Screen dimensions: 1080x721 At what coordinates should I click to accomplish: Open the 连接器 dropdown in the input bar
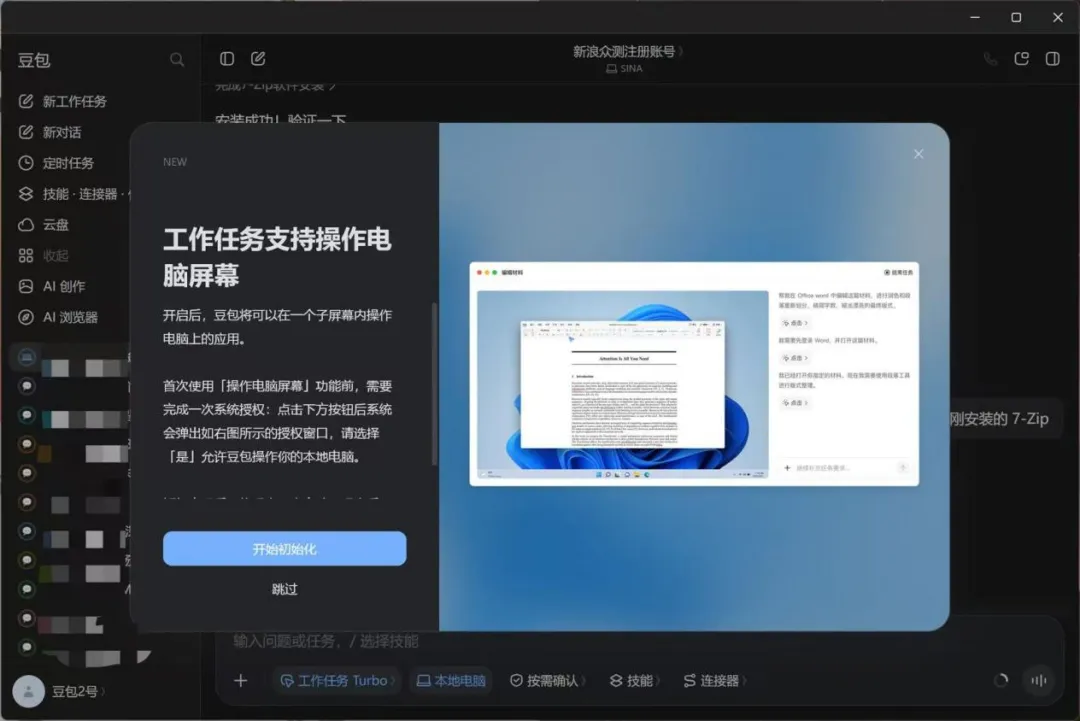[x=714, y=680]
